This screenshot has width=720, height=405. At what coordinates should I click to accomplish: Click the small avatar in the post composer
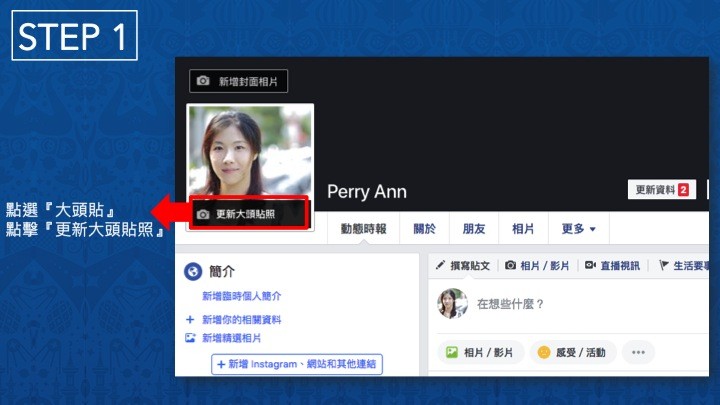[452, 304]
